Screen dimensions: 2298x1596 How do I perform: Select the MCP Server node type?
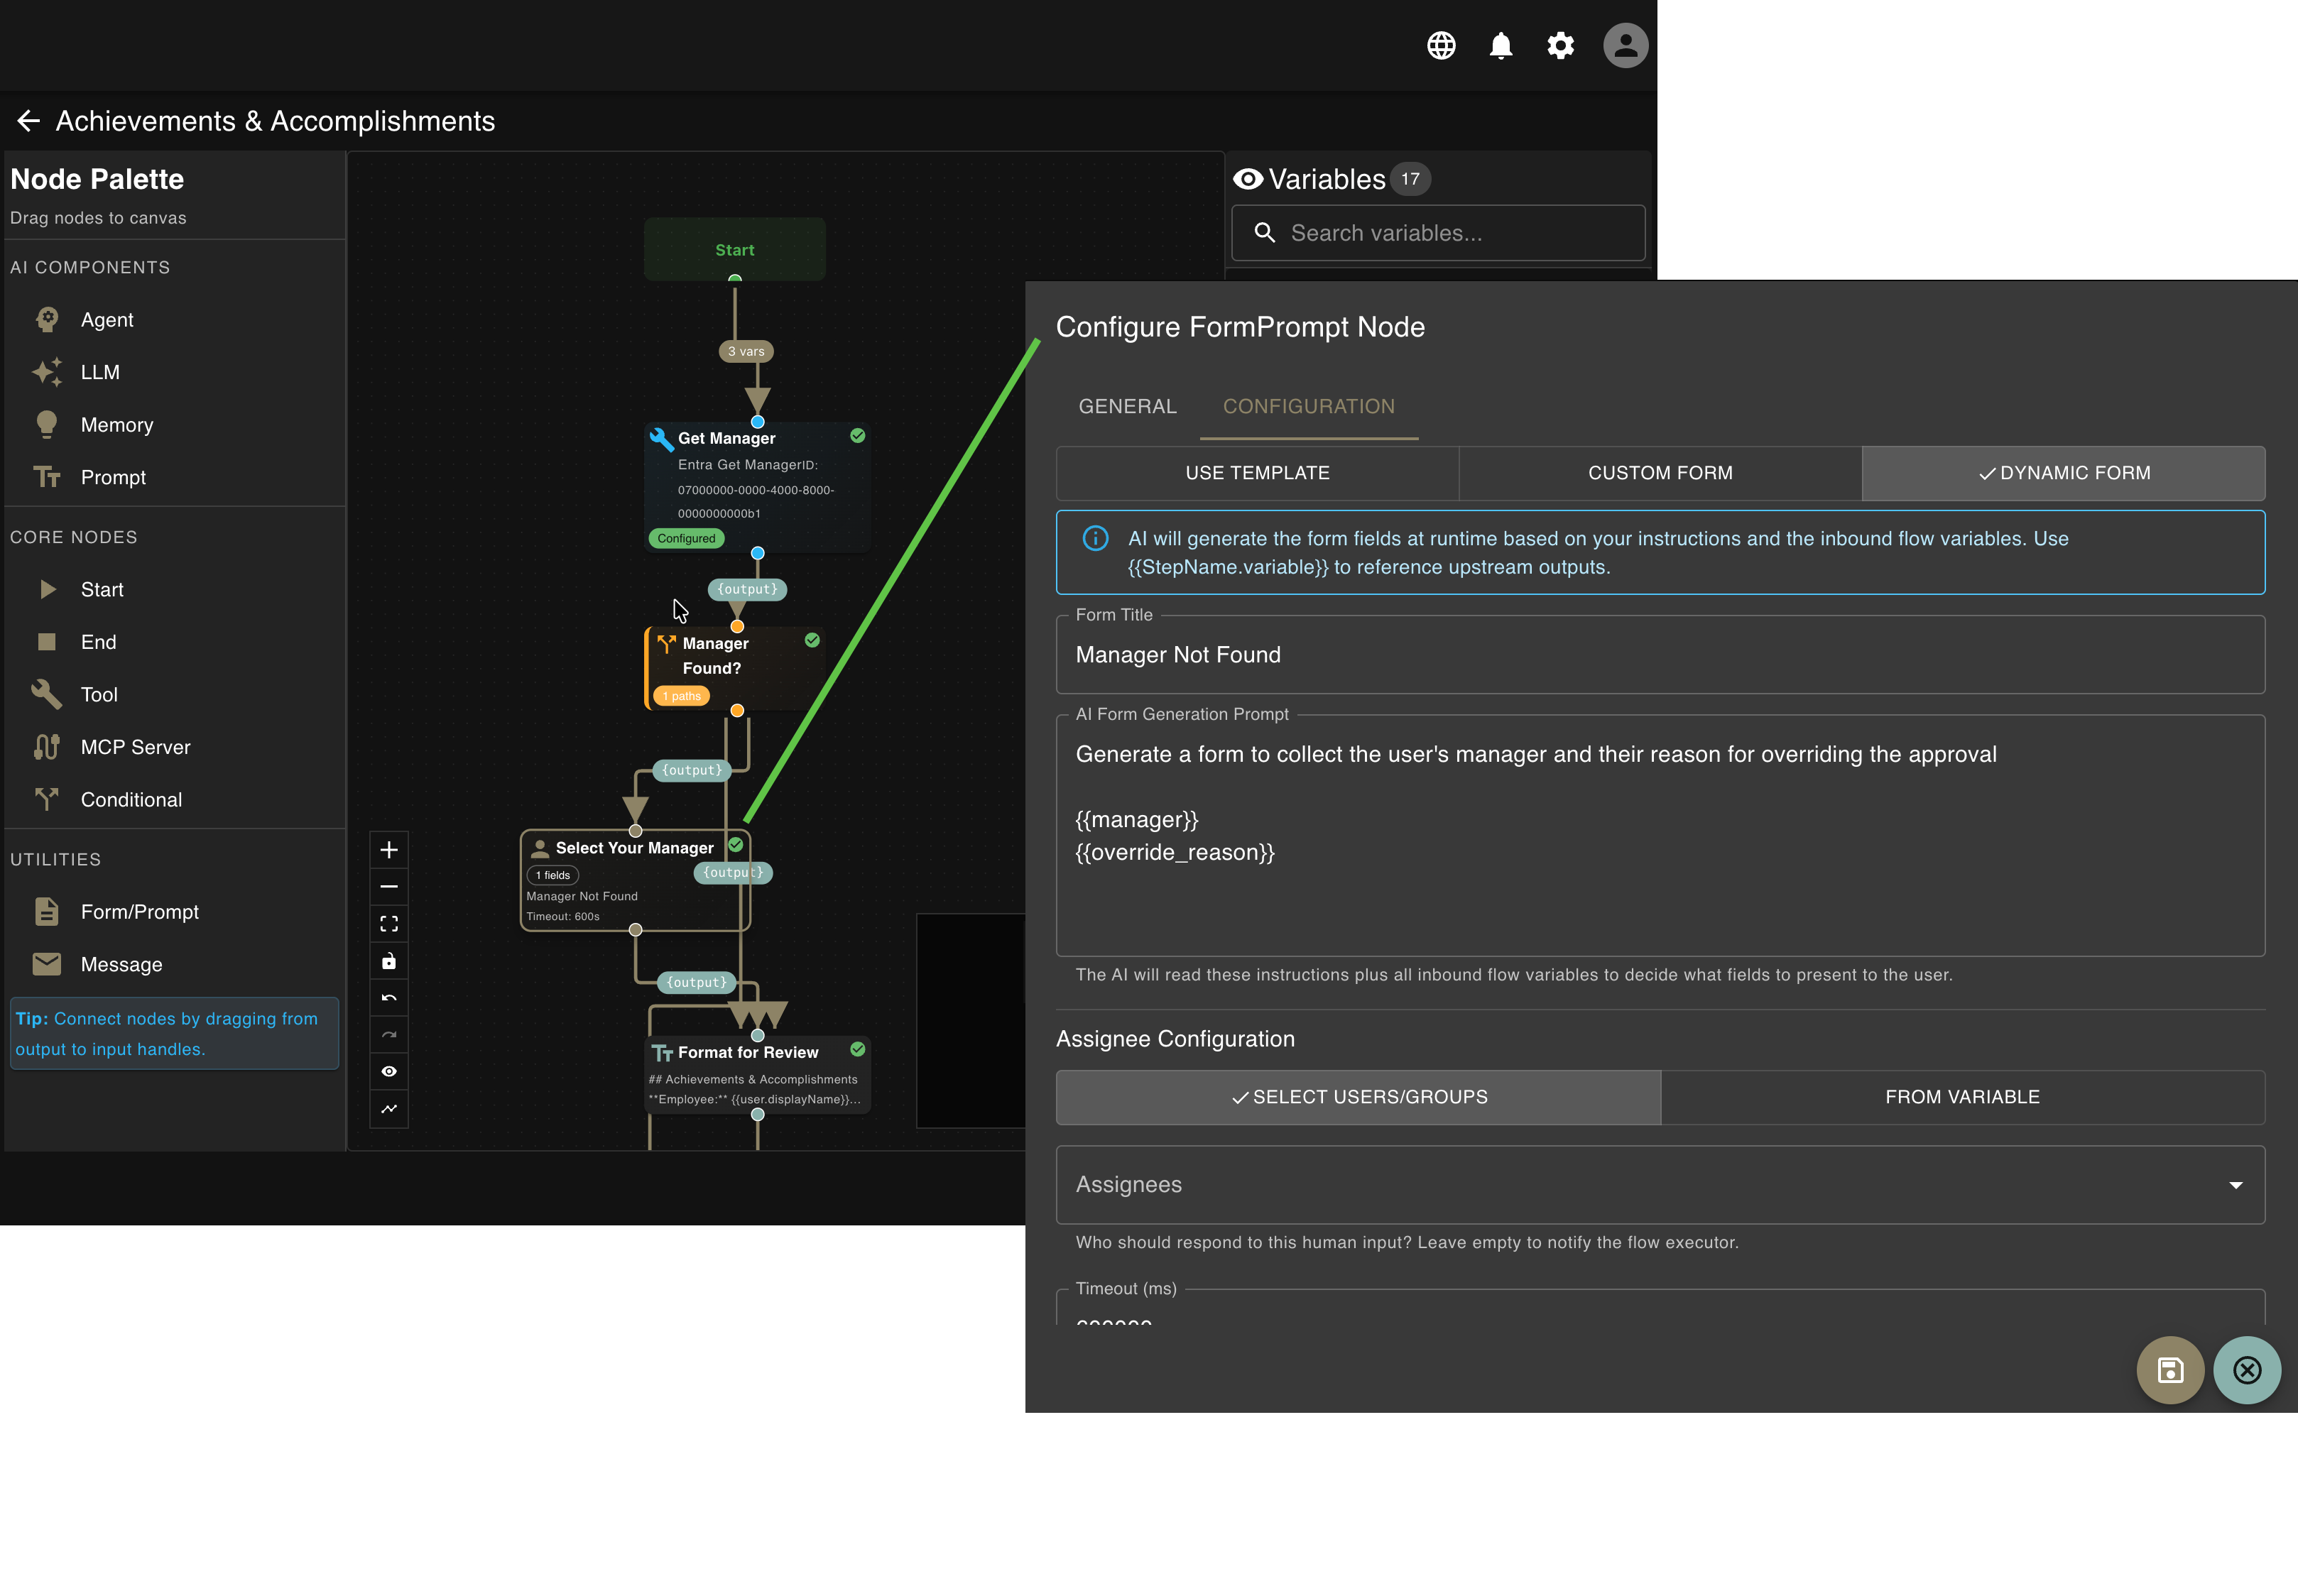135,747
